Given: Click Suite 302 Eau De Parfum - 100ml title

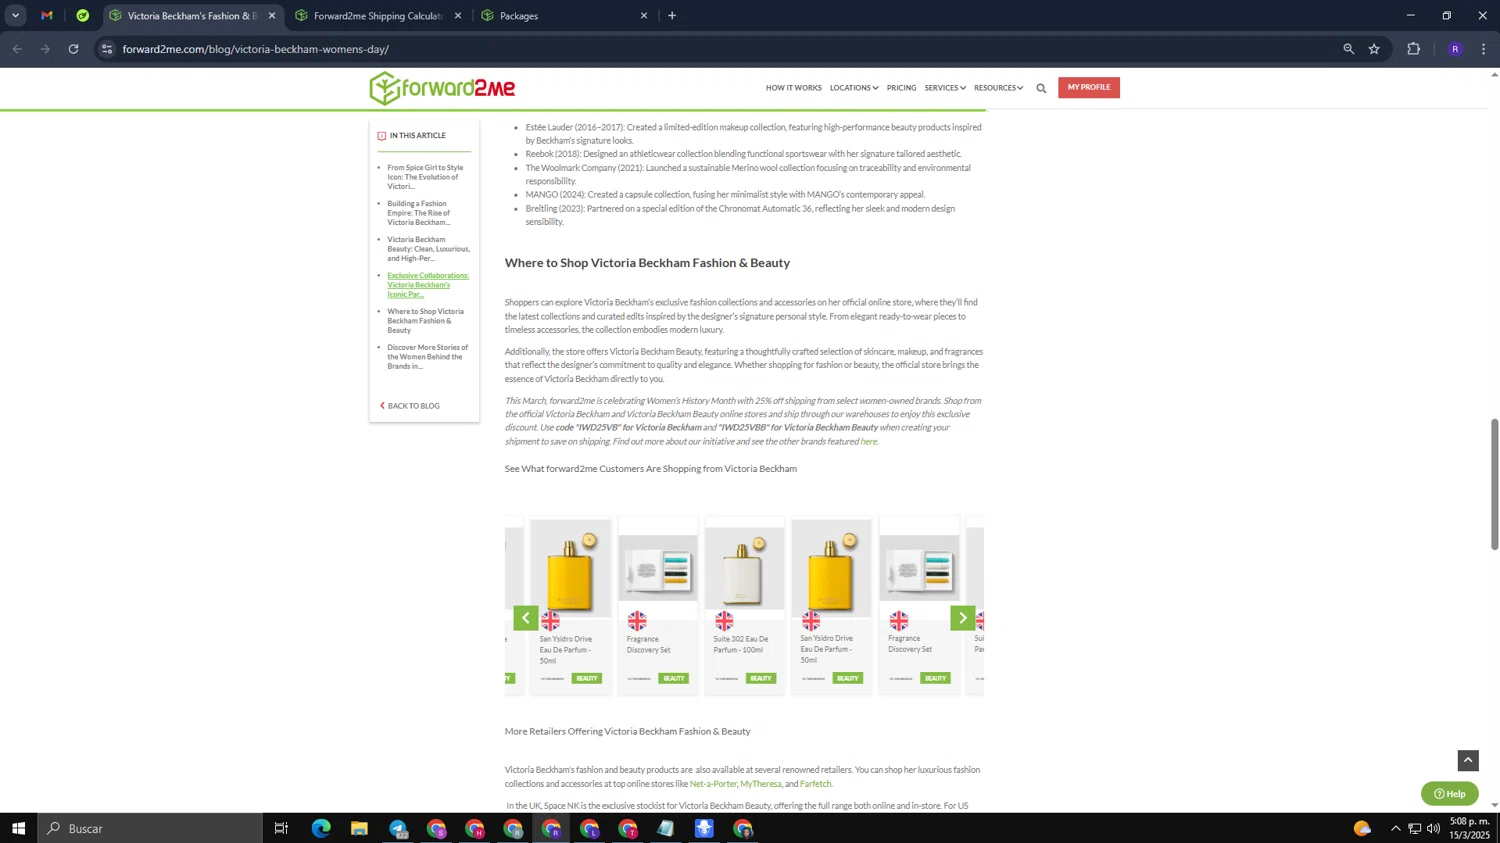Looking at the screenshot, I should pyautogui.click(x=741, y=644).
